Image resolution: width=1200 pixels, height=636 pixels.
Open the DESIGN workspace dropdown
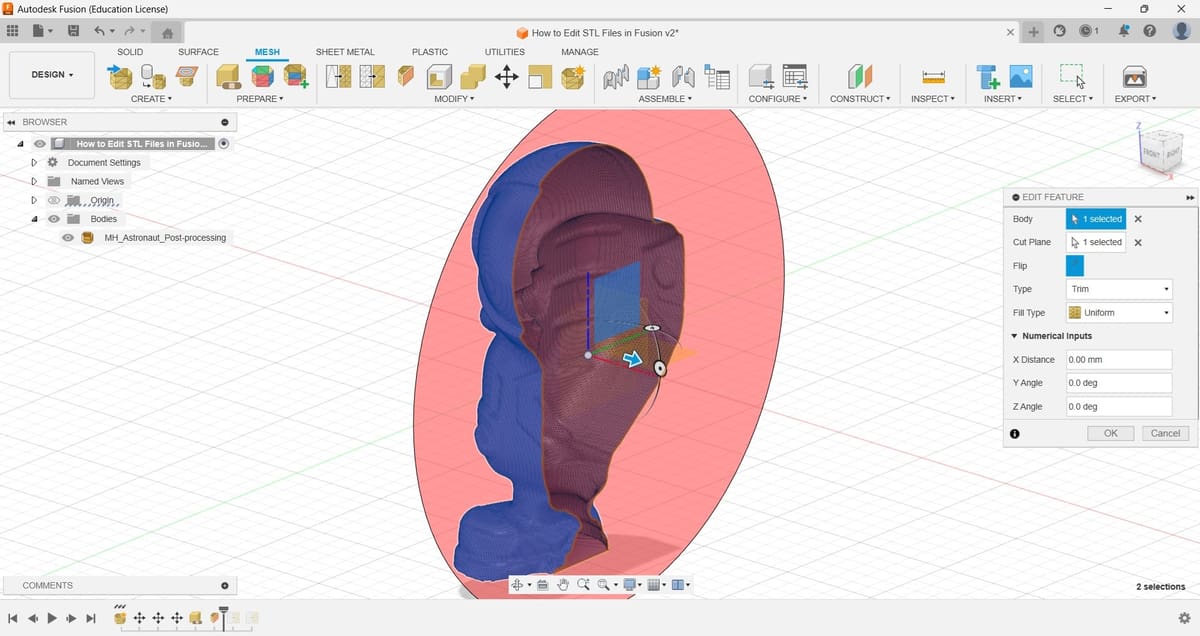pos(52,75)
